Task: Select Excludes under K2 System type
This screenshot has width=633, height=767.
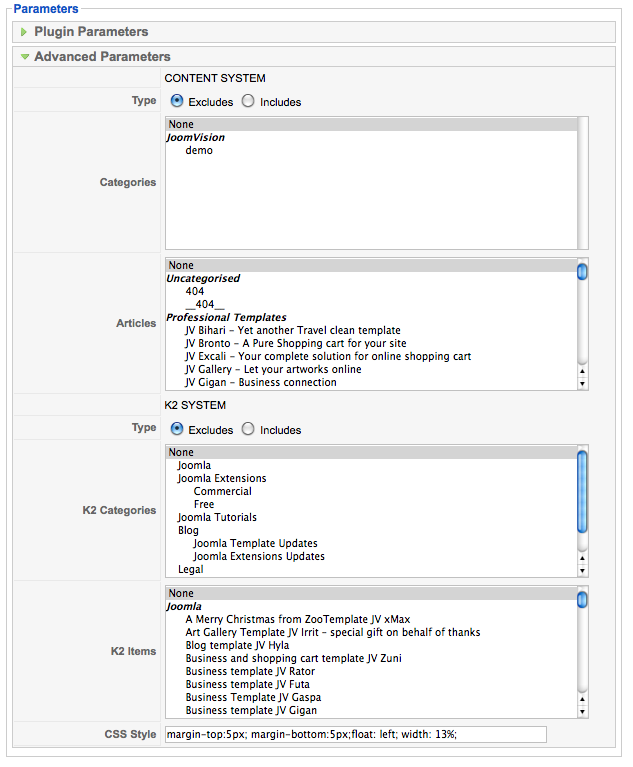Action: tap(177, 429)
